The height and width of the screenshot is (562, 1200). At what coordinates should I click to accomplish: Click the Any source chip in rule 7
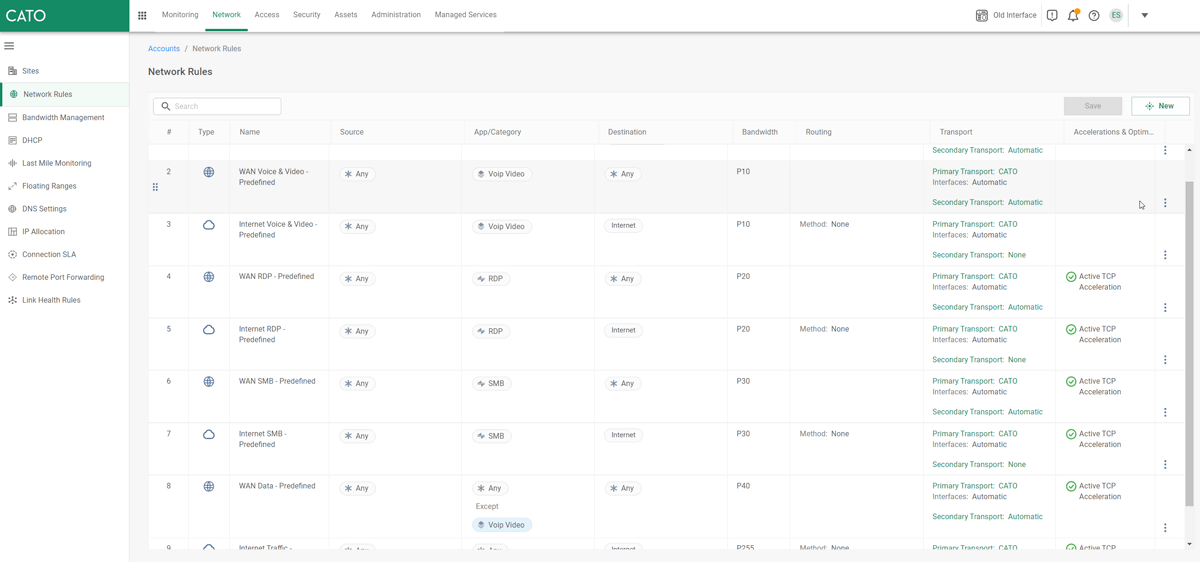point(357,436)
